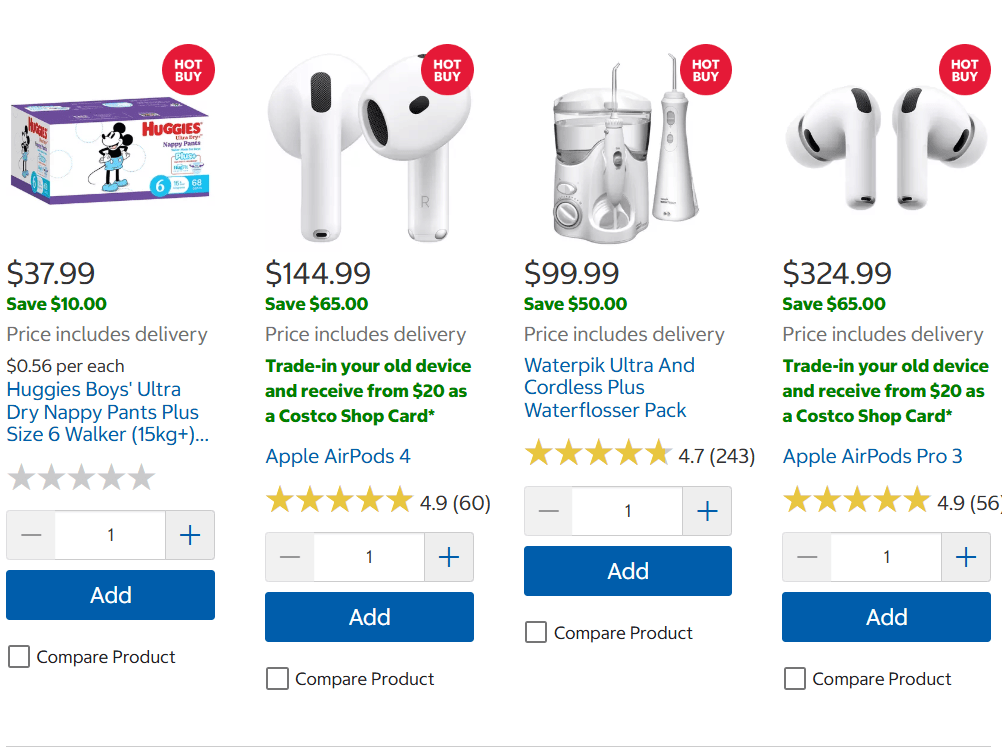The image size is (1002, 754).
Task: Increase quantity for Huggies Nappy Pants
Action: point(190,535)
